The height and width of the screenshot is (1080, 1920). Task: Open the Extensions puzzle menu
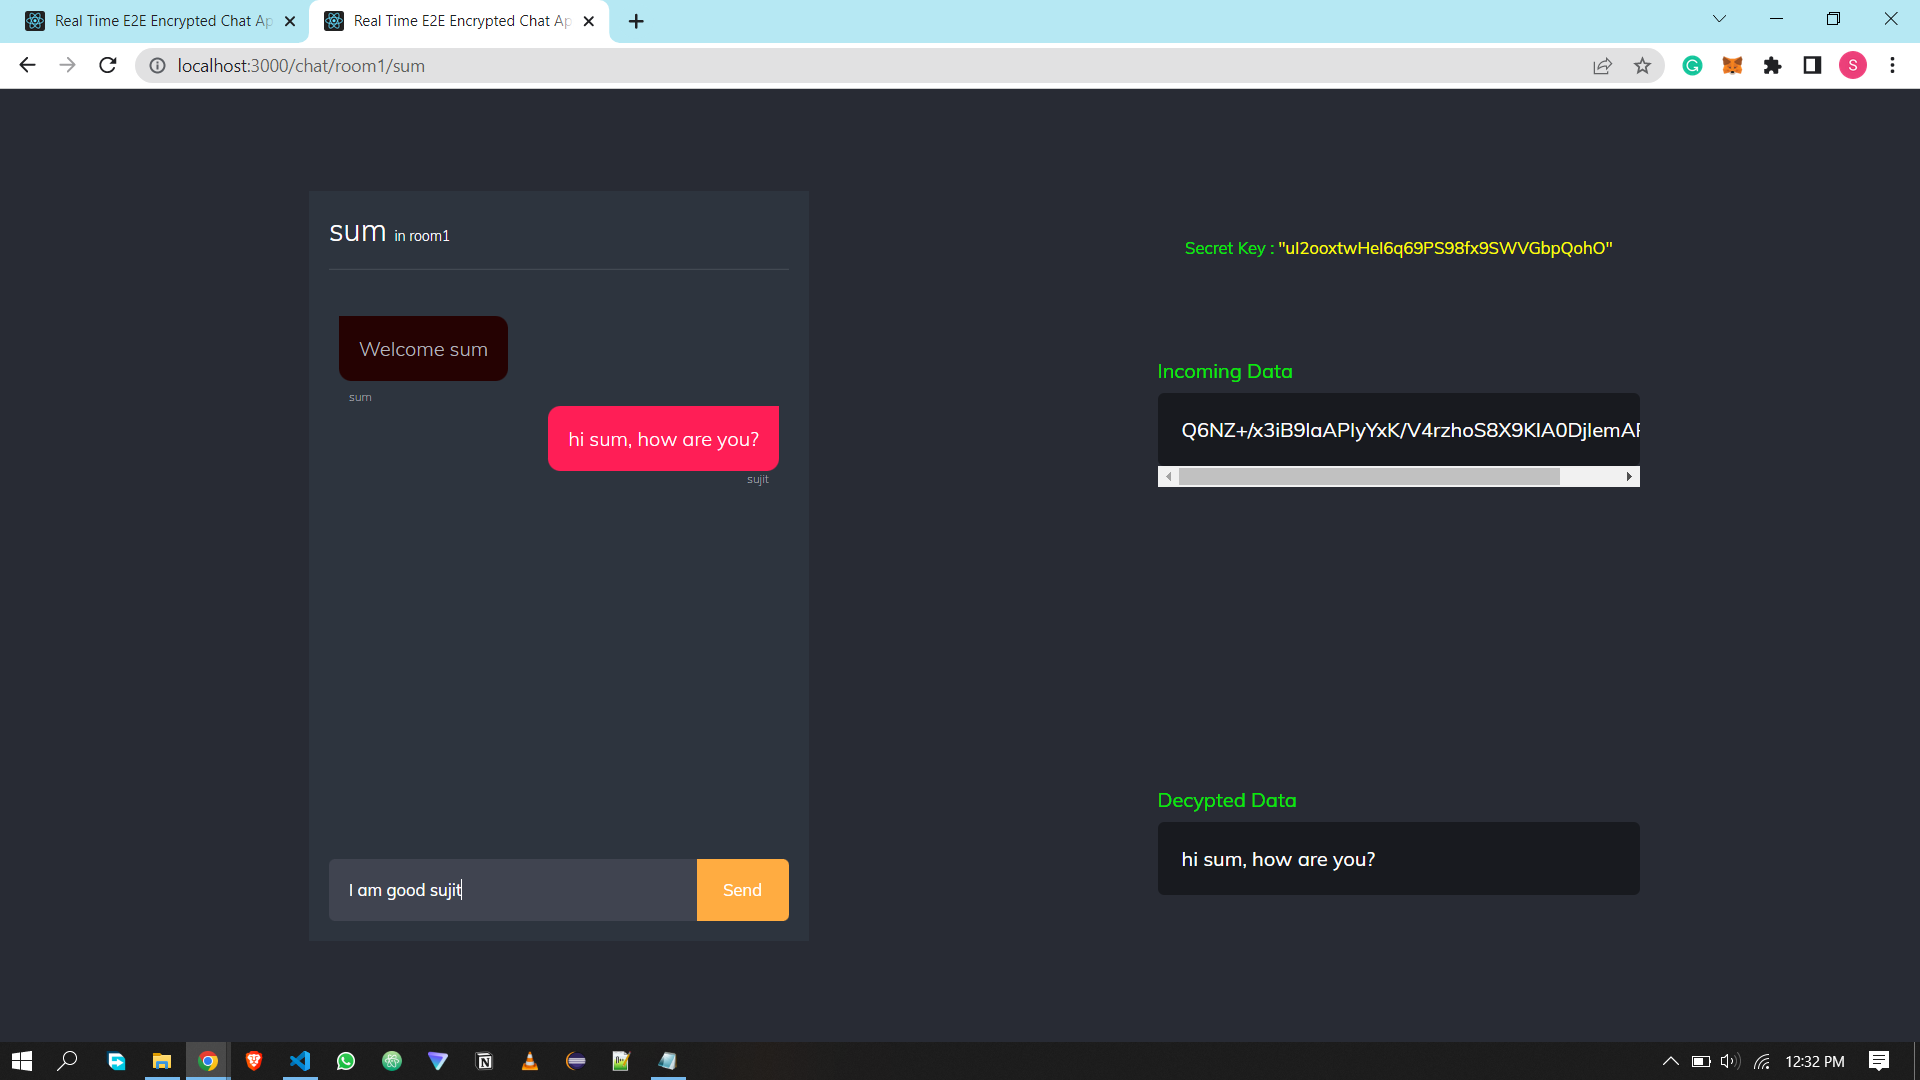pyautogui.click(x=1772, y=65)
